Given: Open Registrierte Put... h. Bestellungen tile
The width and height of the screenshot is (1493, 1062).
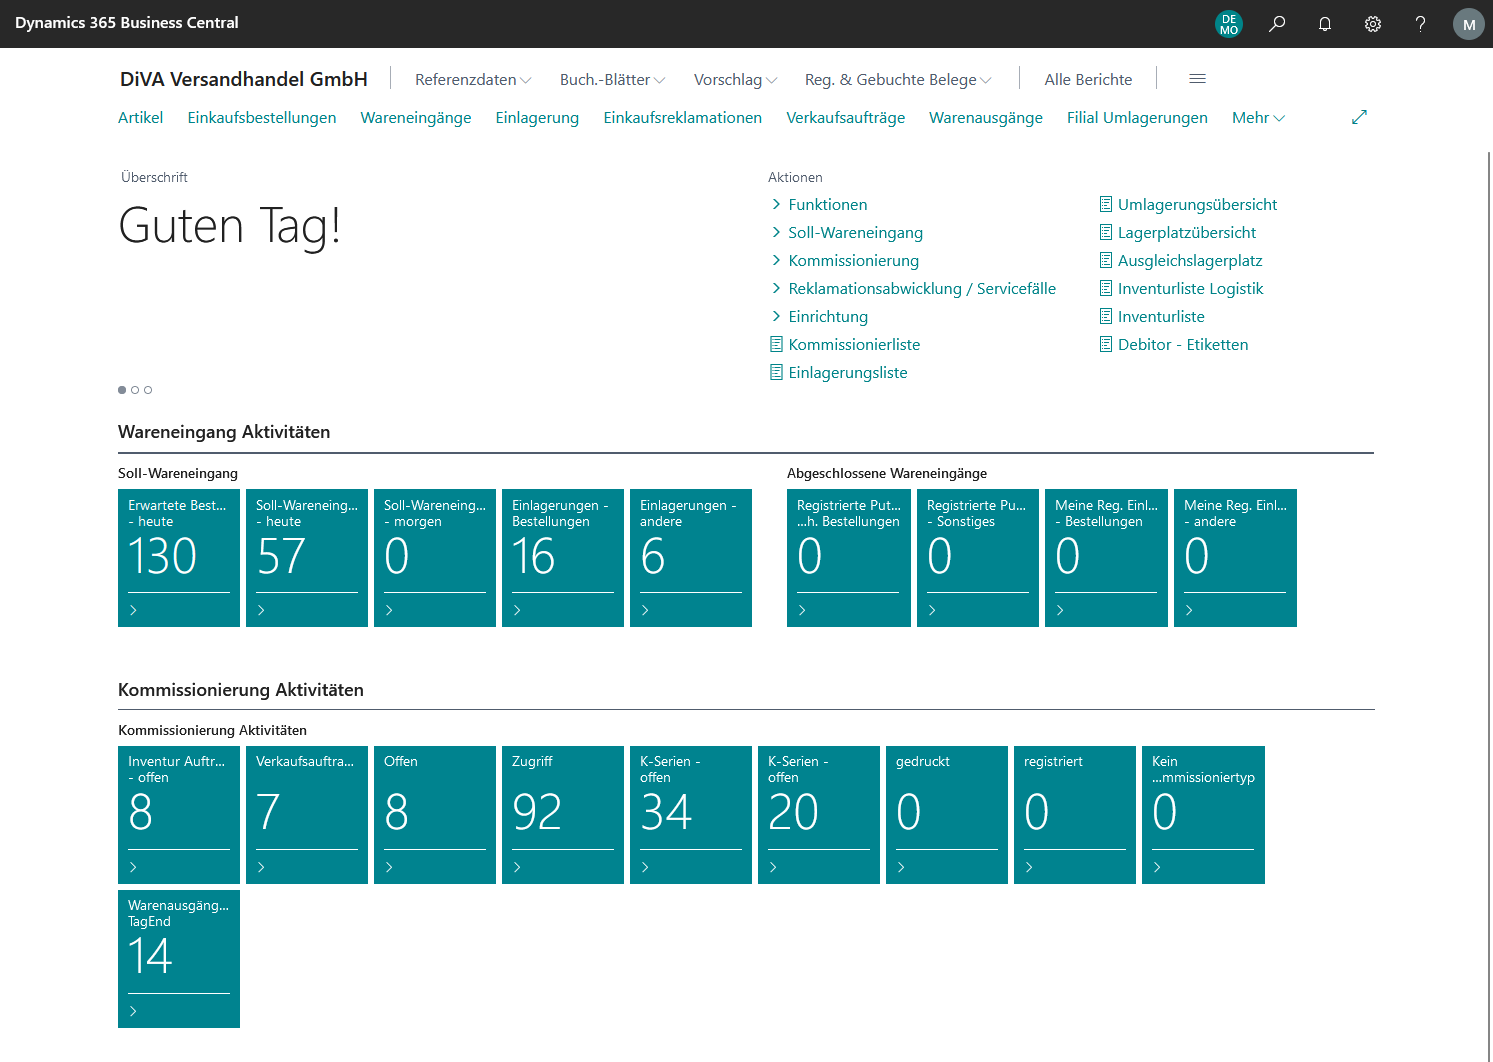Looking at the screenshot, I should (849, 558).
